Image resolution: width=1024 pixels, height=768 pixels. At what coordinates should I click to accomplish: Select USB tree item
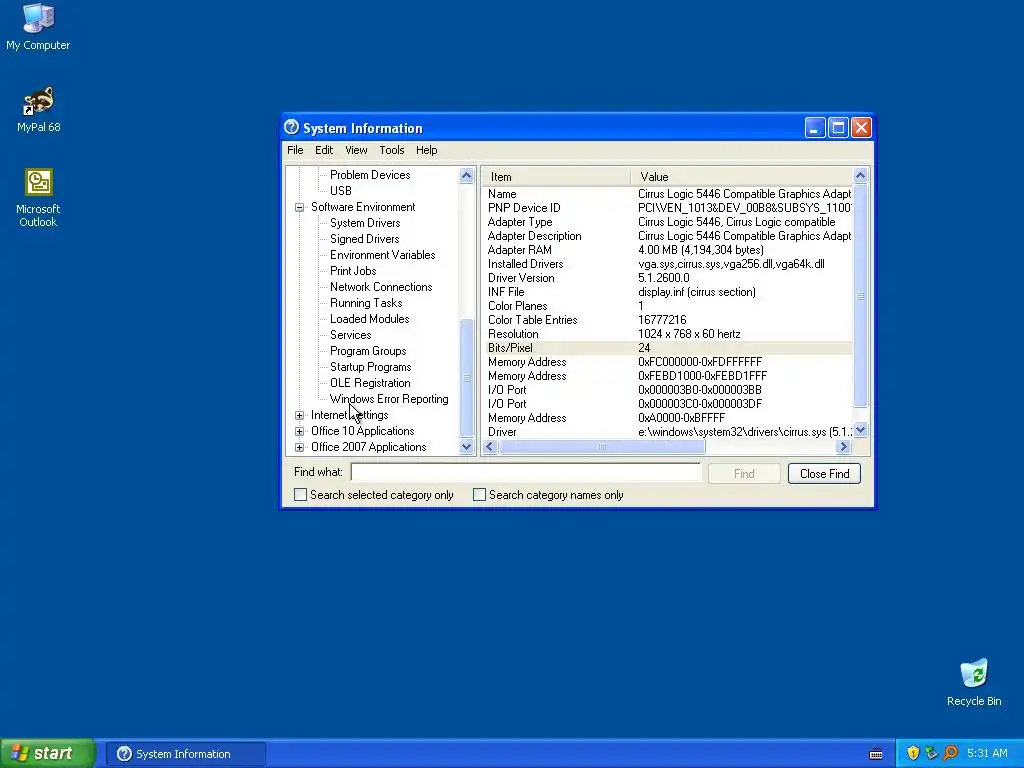tap(340, 191)
